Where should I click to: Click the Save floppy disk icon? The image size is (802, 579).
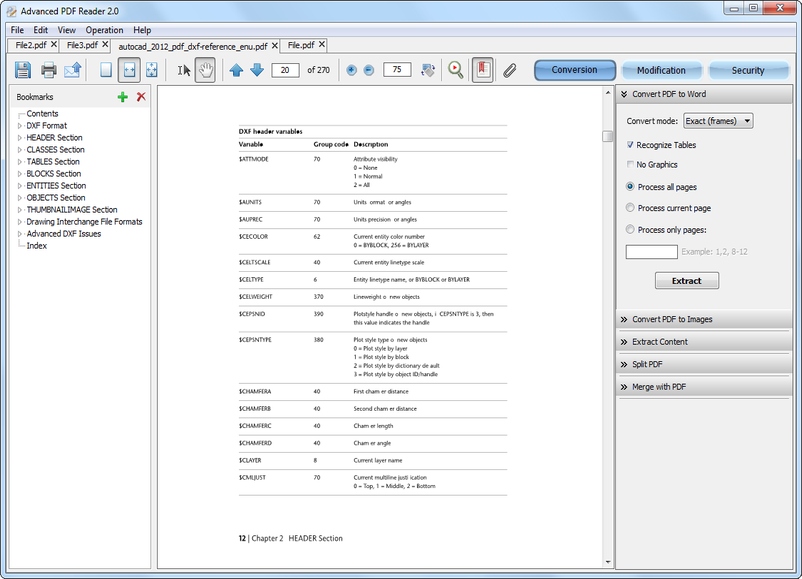[23, 70]
